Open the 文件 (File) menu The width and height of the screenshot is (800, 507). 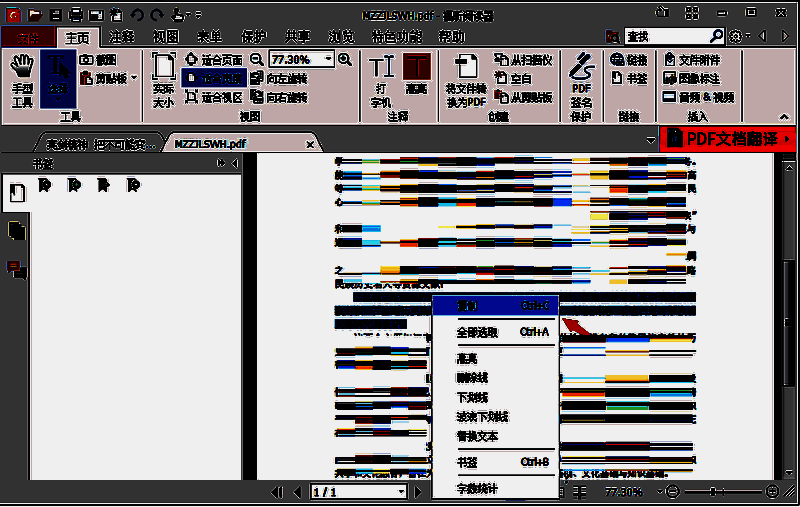[28, 37]
